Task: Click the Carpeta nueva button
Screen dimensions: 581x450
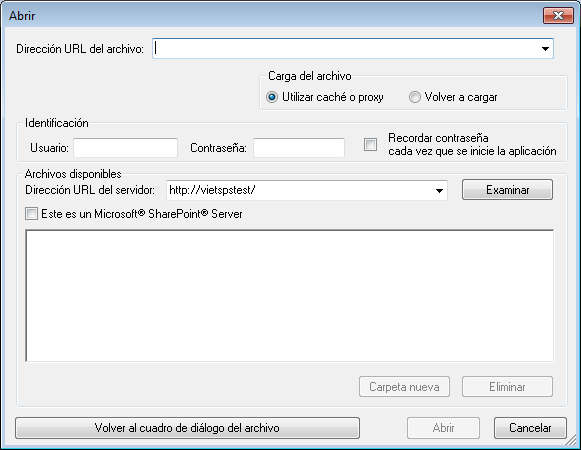Action: [404, 387]
